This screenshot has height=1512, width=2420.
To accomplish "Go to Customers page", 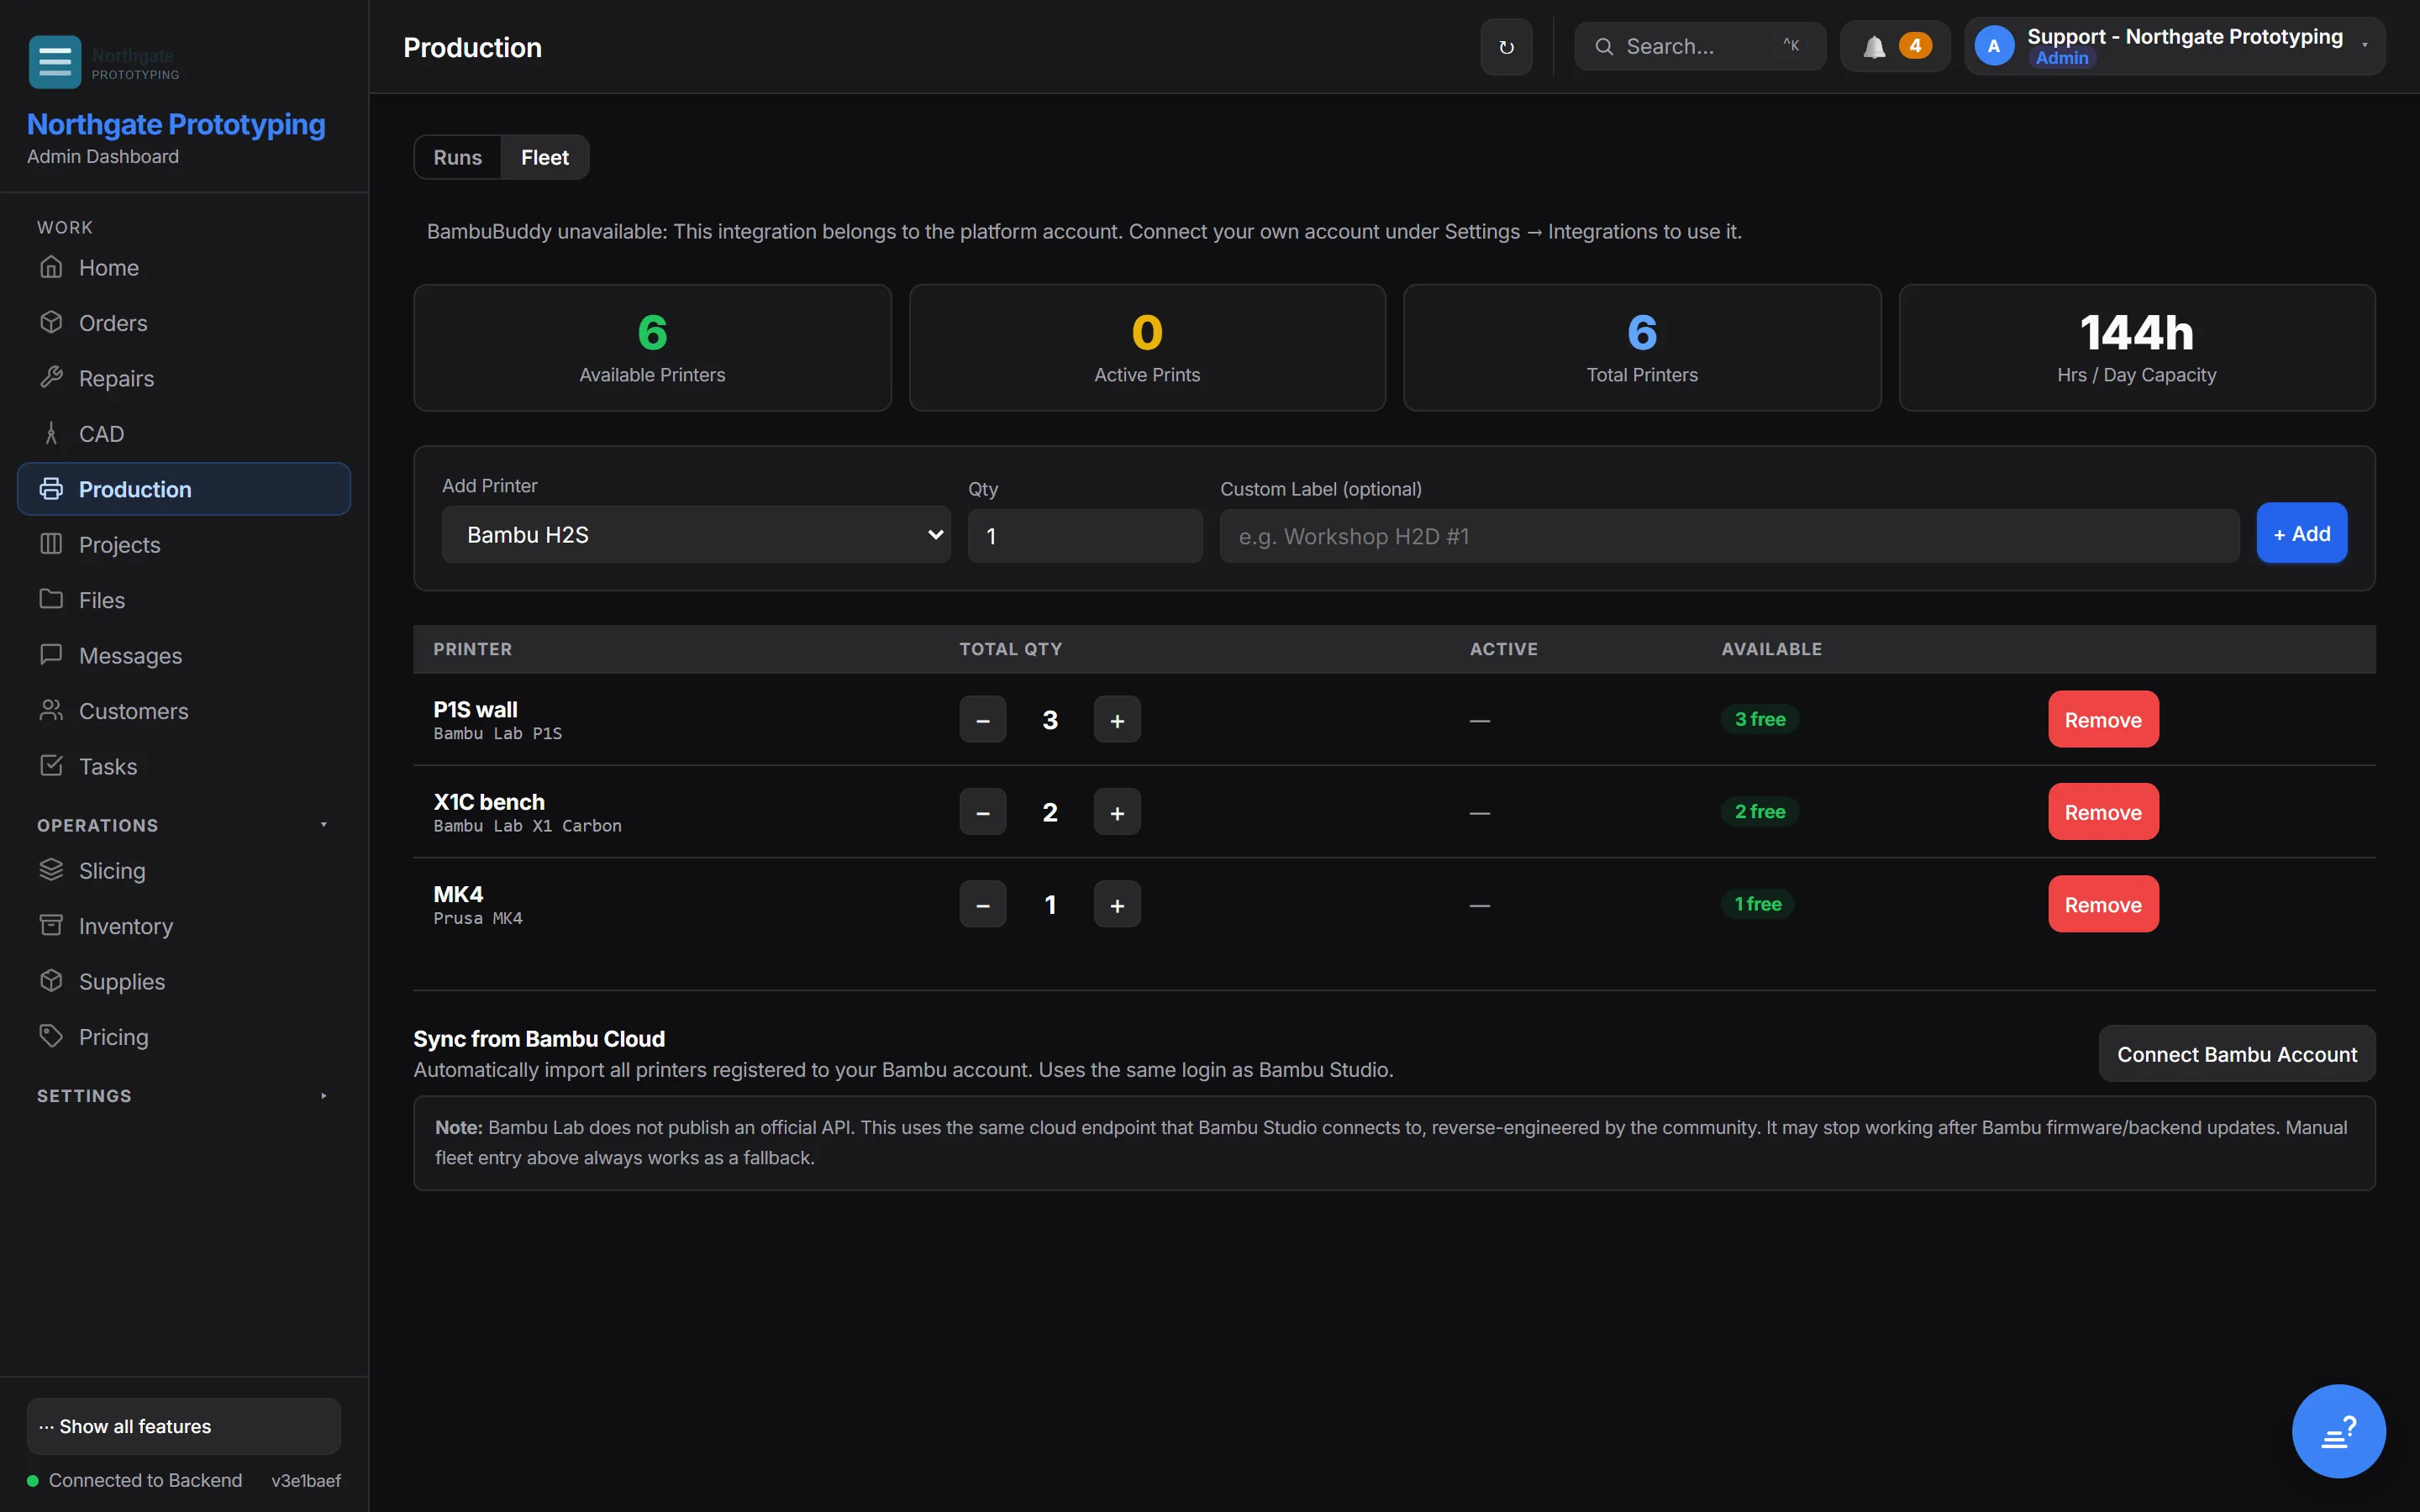I will (184, 711).
